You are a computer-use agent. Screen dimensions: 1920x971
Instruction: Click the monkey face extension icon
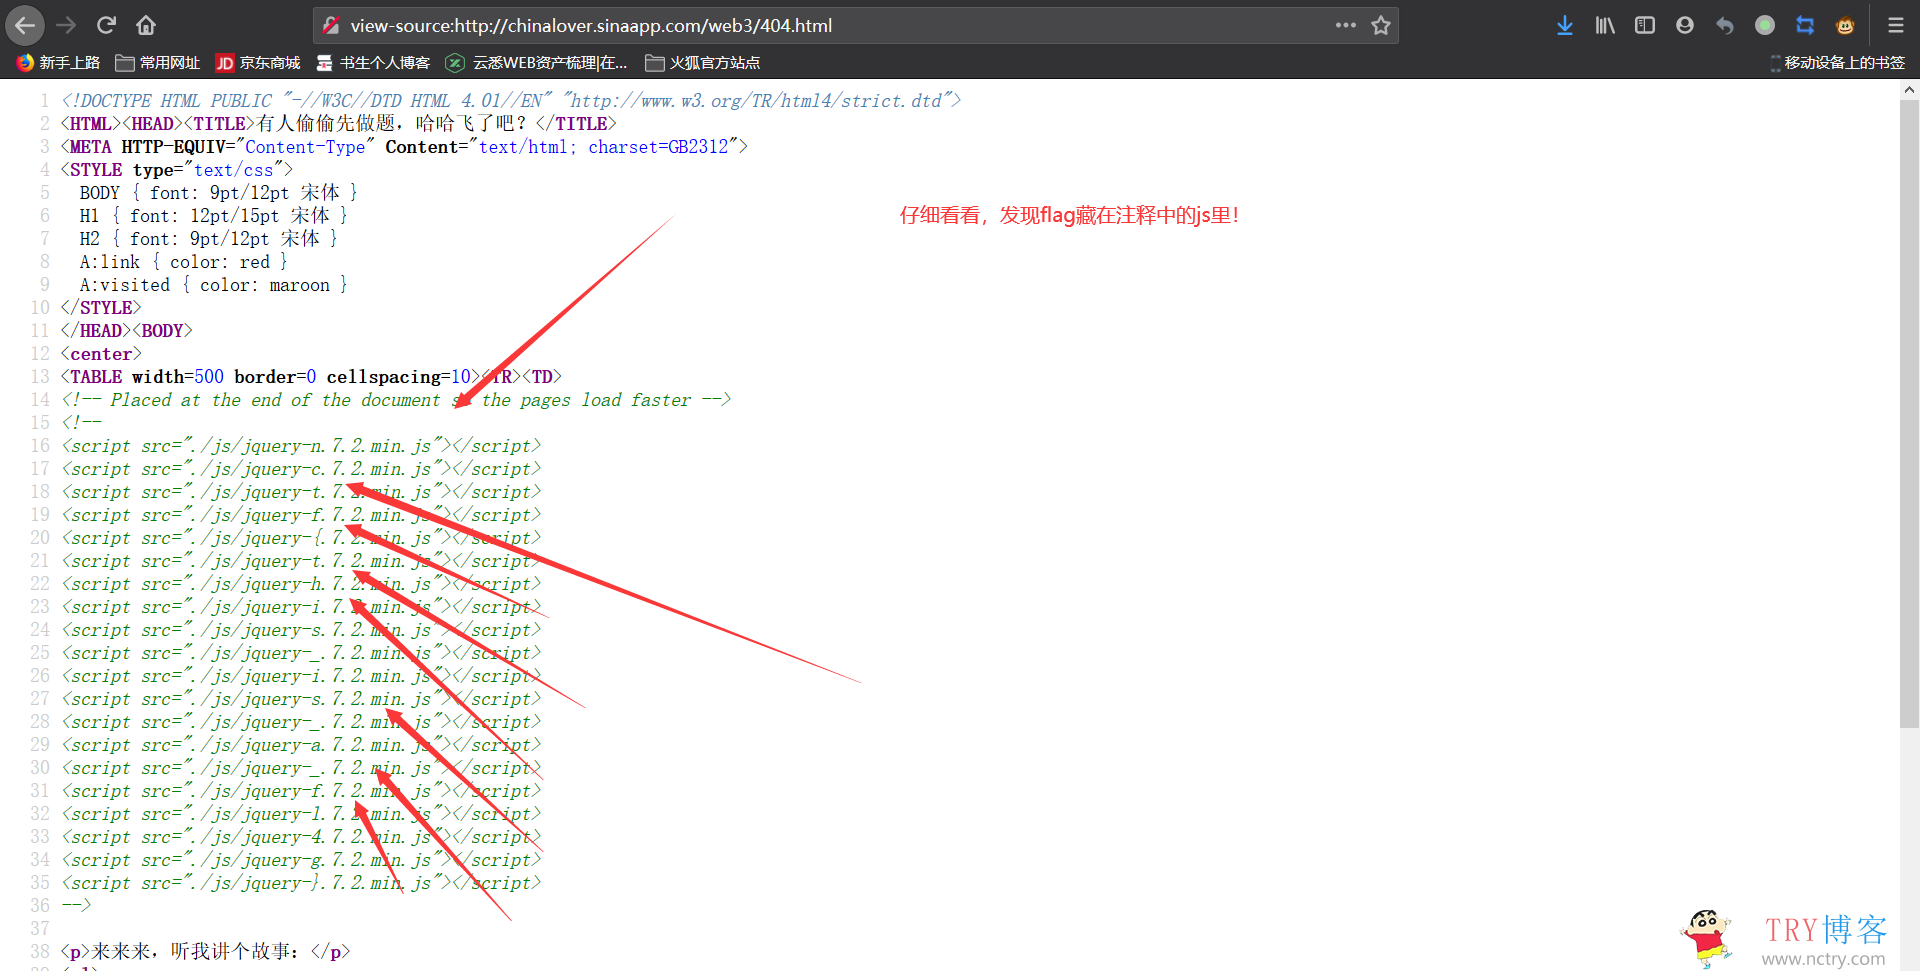coord(1845,25)
